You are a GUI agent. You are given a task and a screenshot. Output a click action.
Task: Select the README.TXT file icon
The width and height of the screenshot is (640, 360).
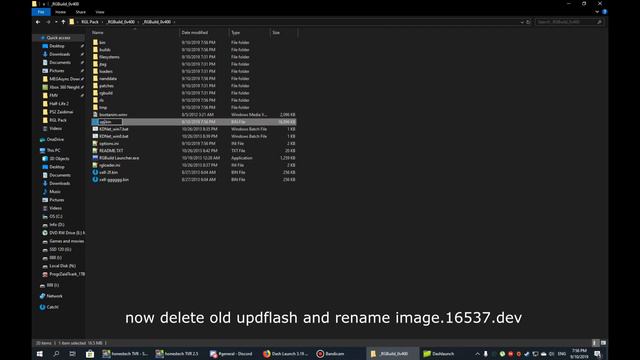95,151
